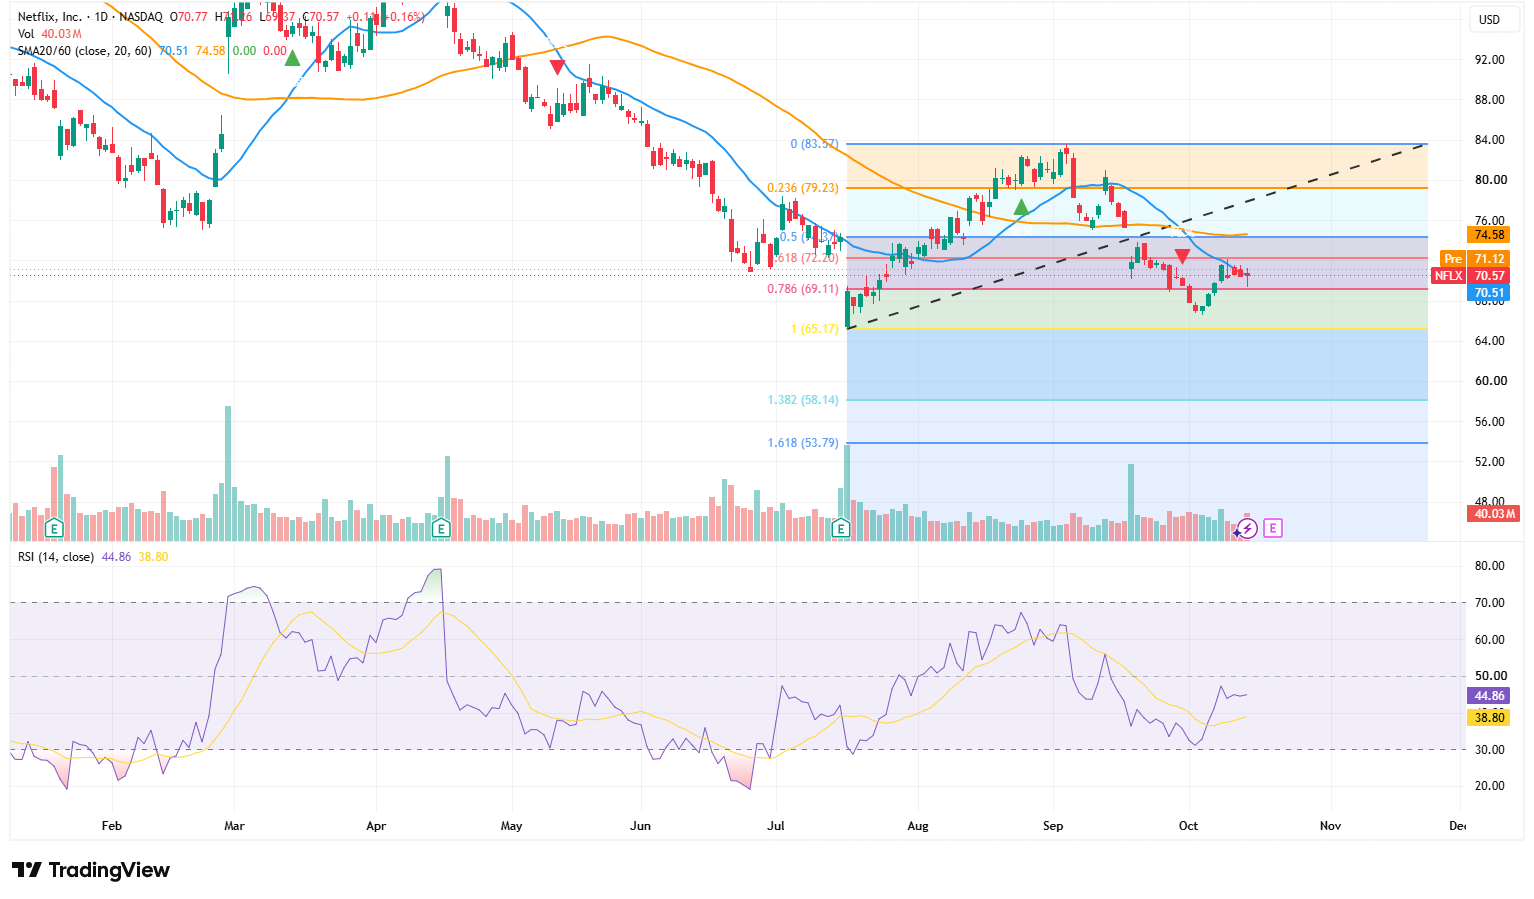
Task: Click the earnings E marker in mid-July
Action: pos(841,528)
